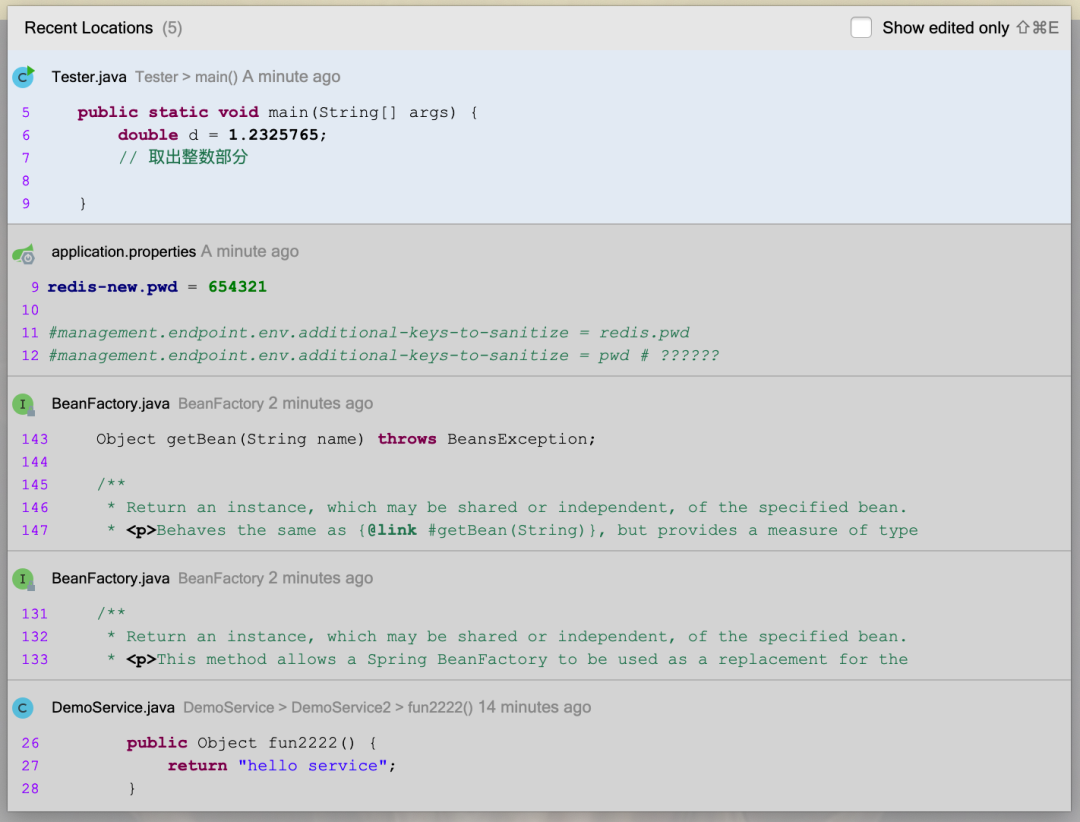
Task: Click the '14 minutes ago' timestamp
Action: [x=534, y=708]
